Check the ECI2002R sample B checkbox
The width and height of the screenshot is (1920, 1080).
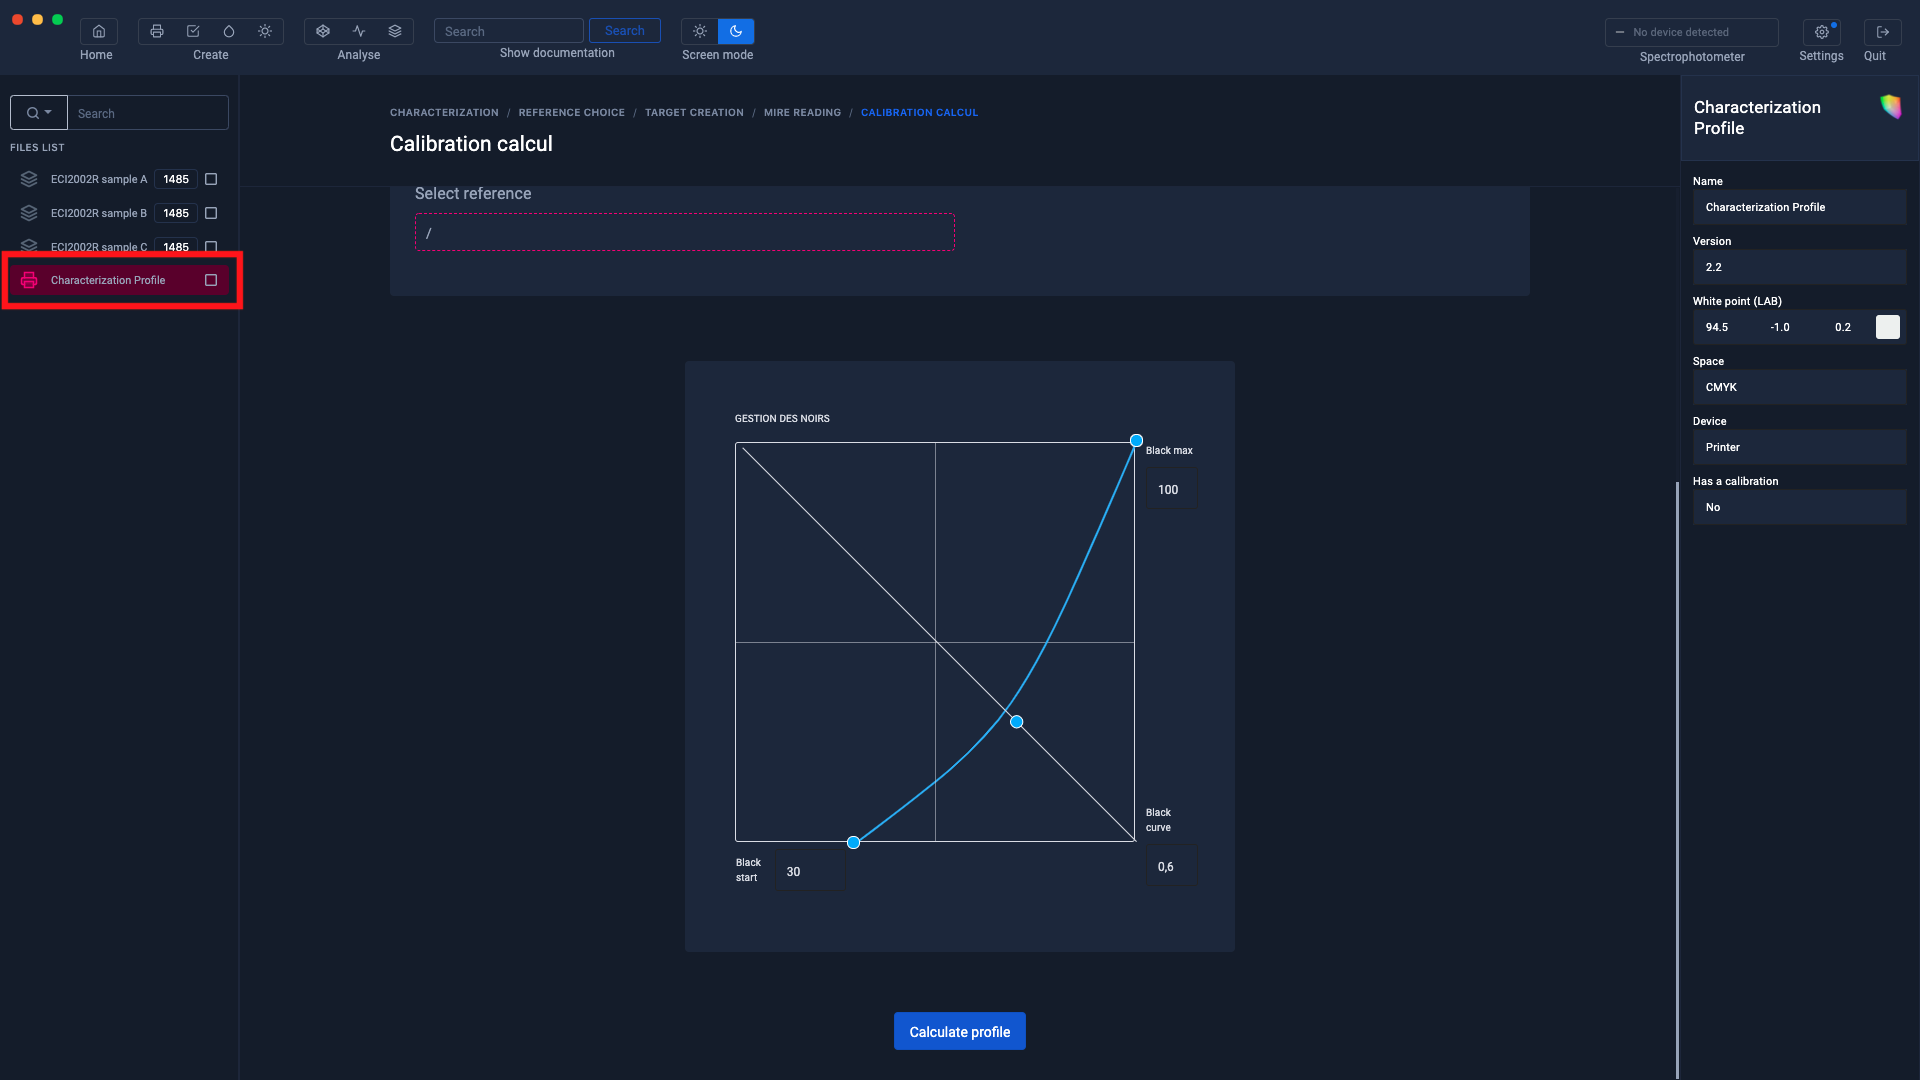211,213
